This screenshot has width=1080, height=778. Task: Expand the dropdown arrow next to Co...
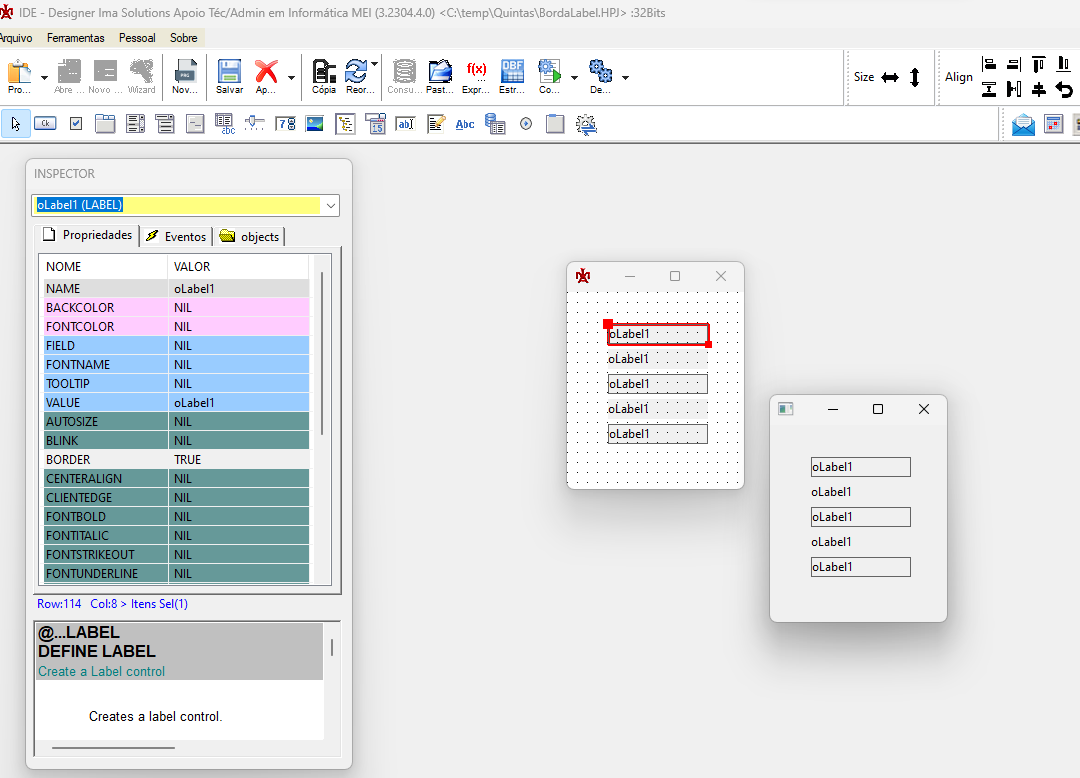(574, 77)
